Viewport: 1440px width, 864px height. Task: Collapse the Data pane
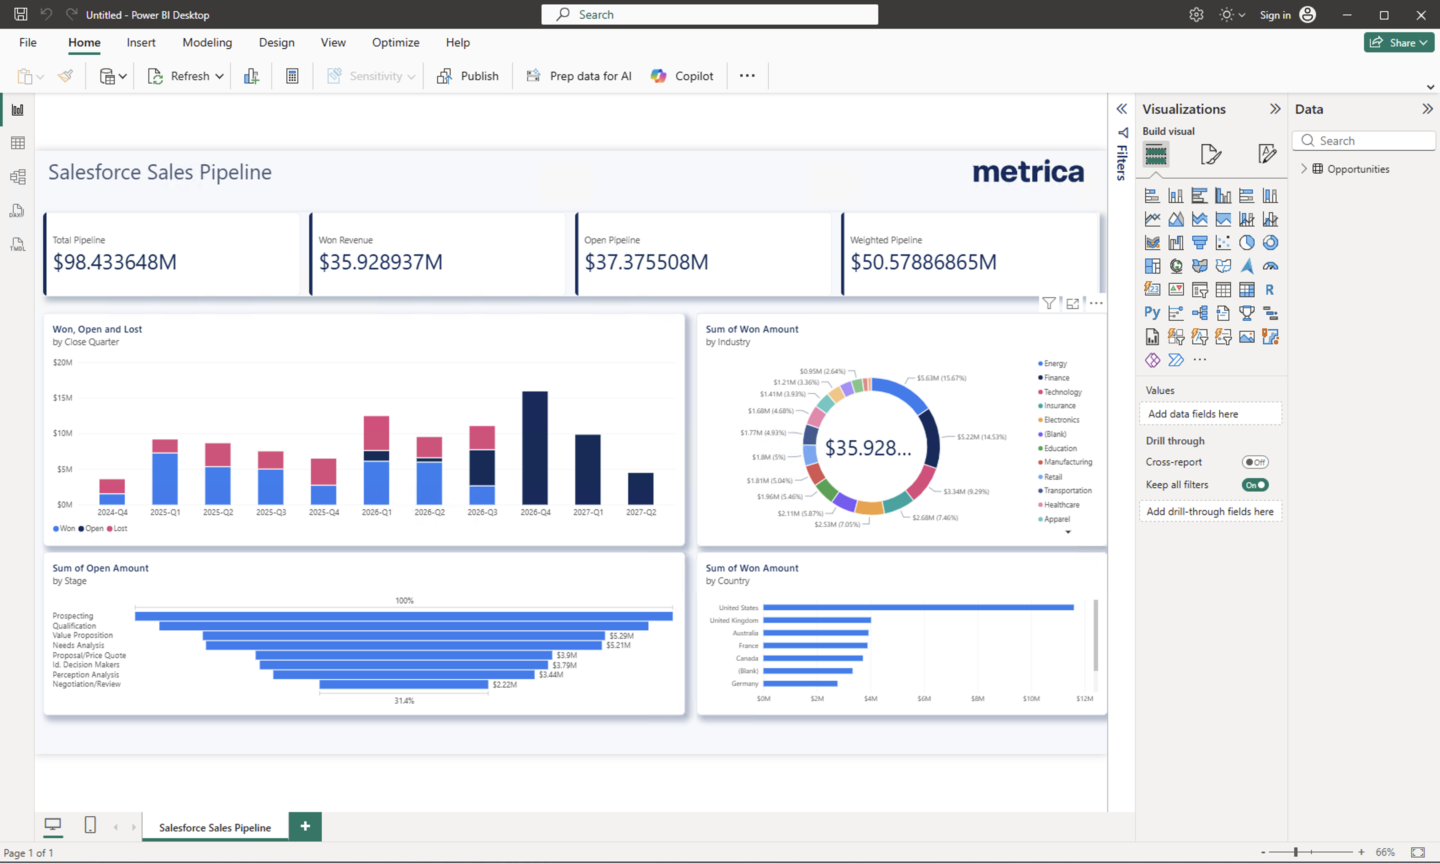pos(1427,109)
